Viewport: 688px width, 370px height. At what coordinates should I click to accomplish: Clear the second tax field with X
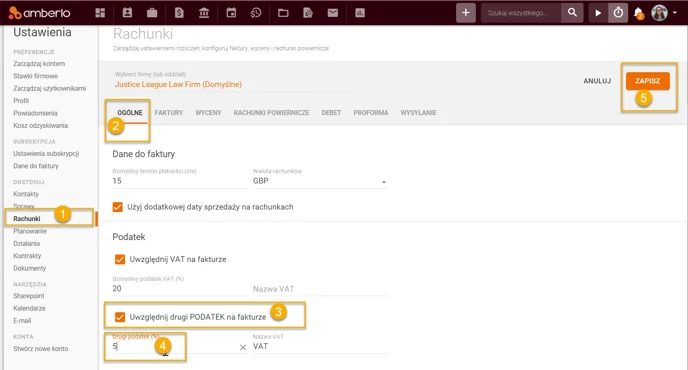tap(243, 347)
